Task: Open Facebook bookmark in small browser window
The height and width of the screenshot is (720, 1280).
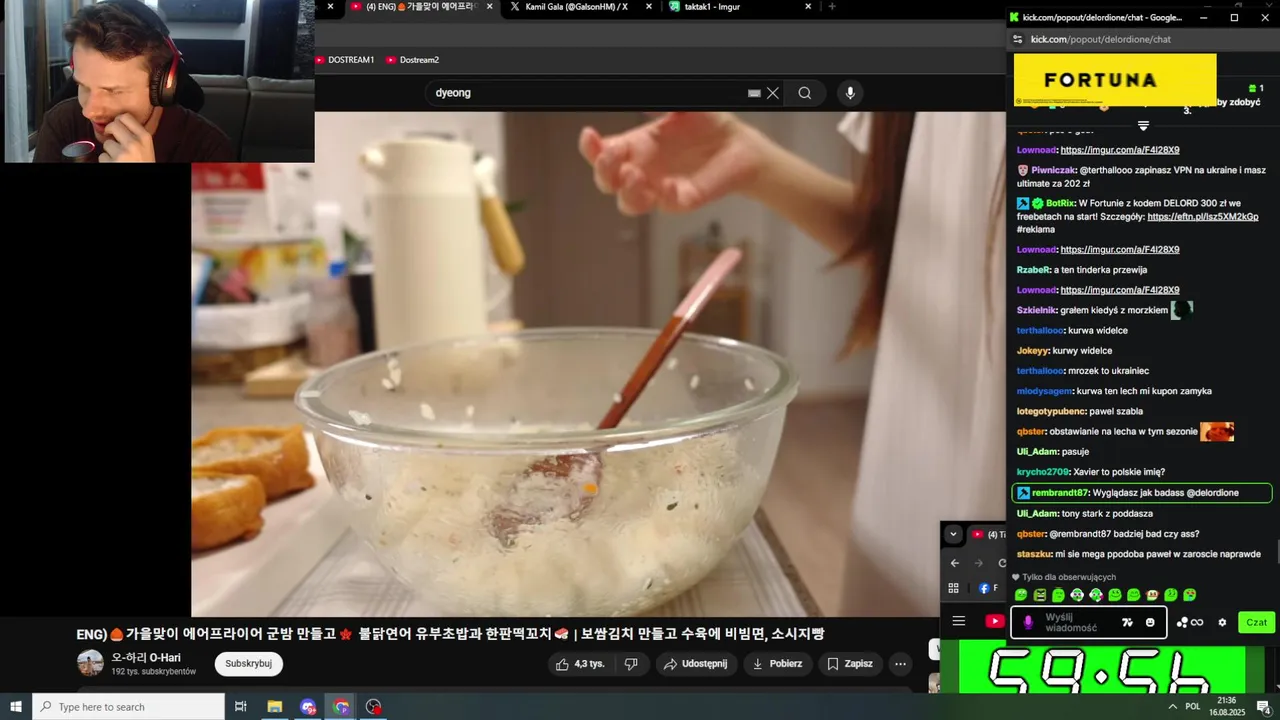Action: tap(988, 588)
